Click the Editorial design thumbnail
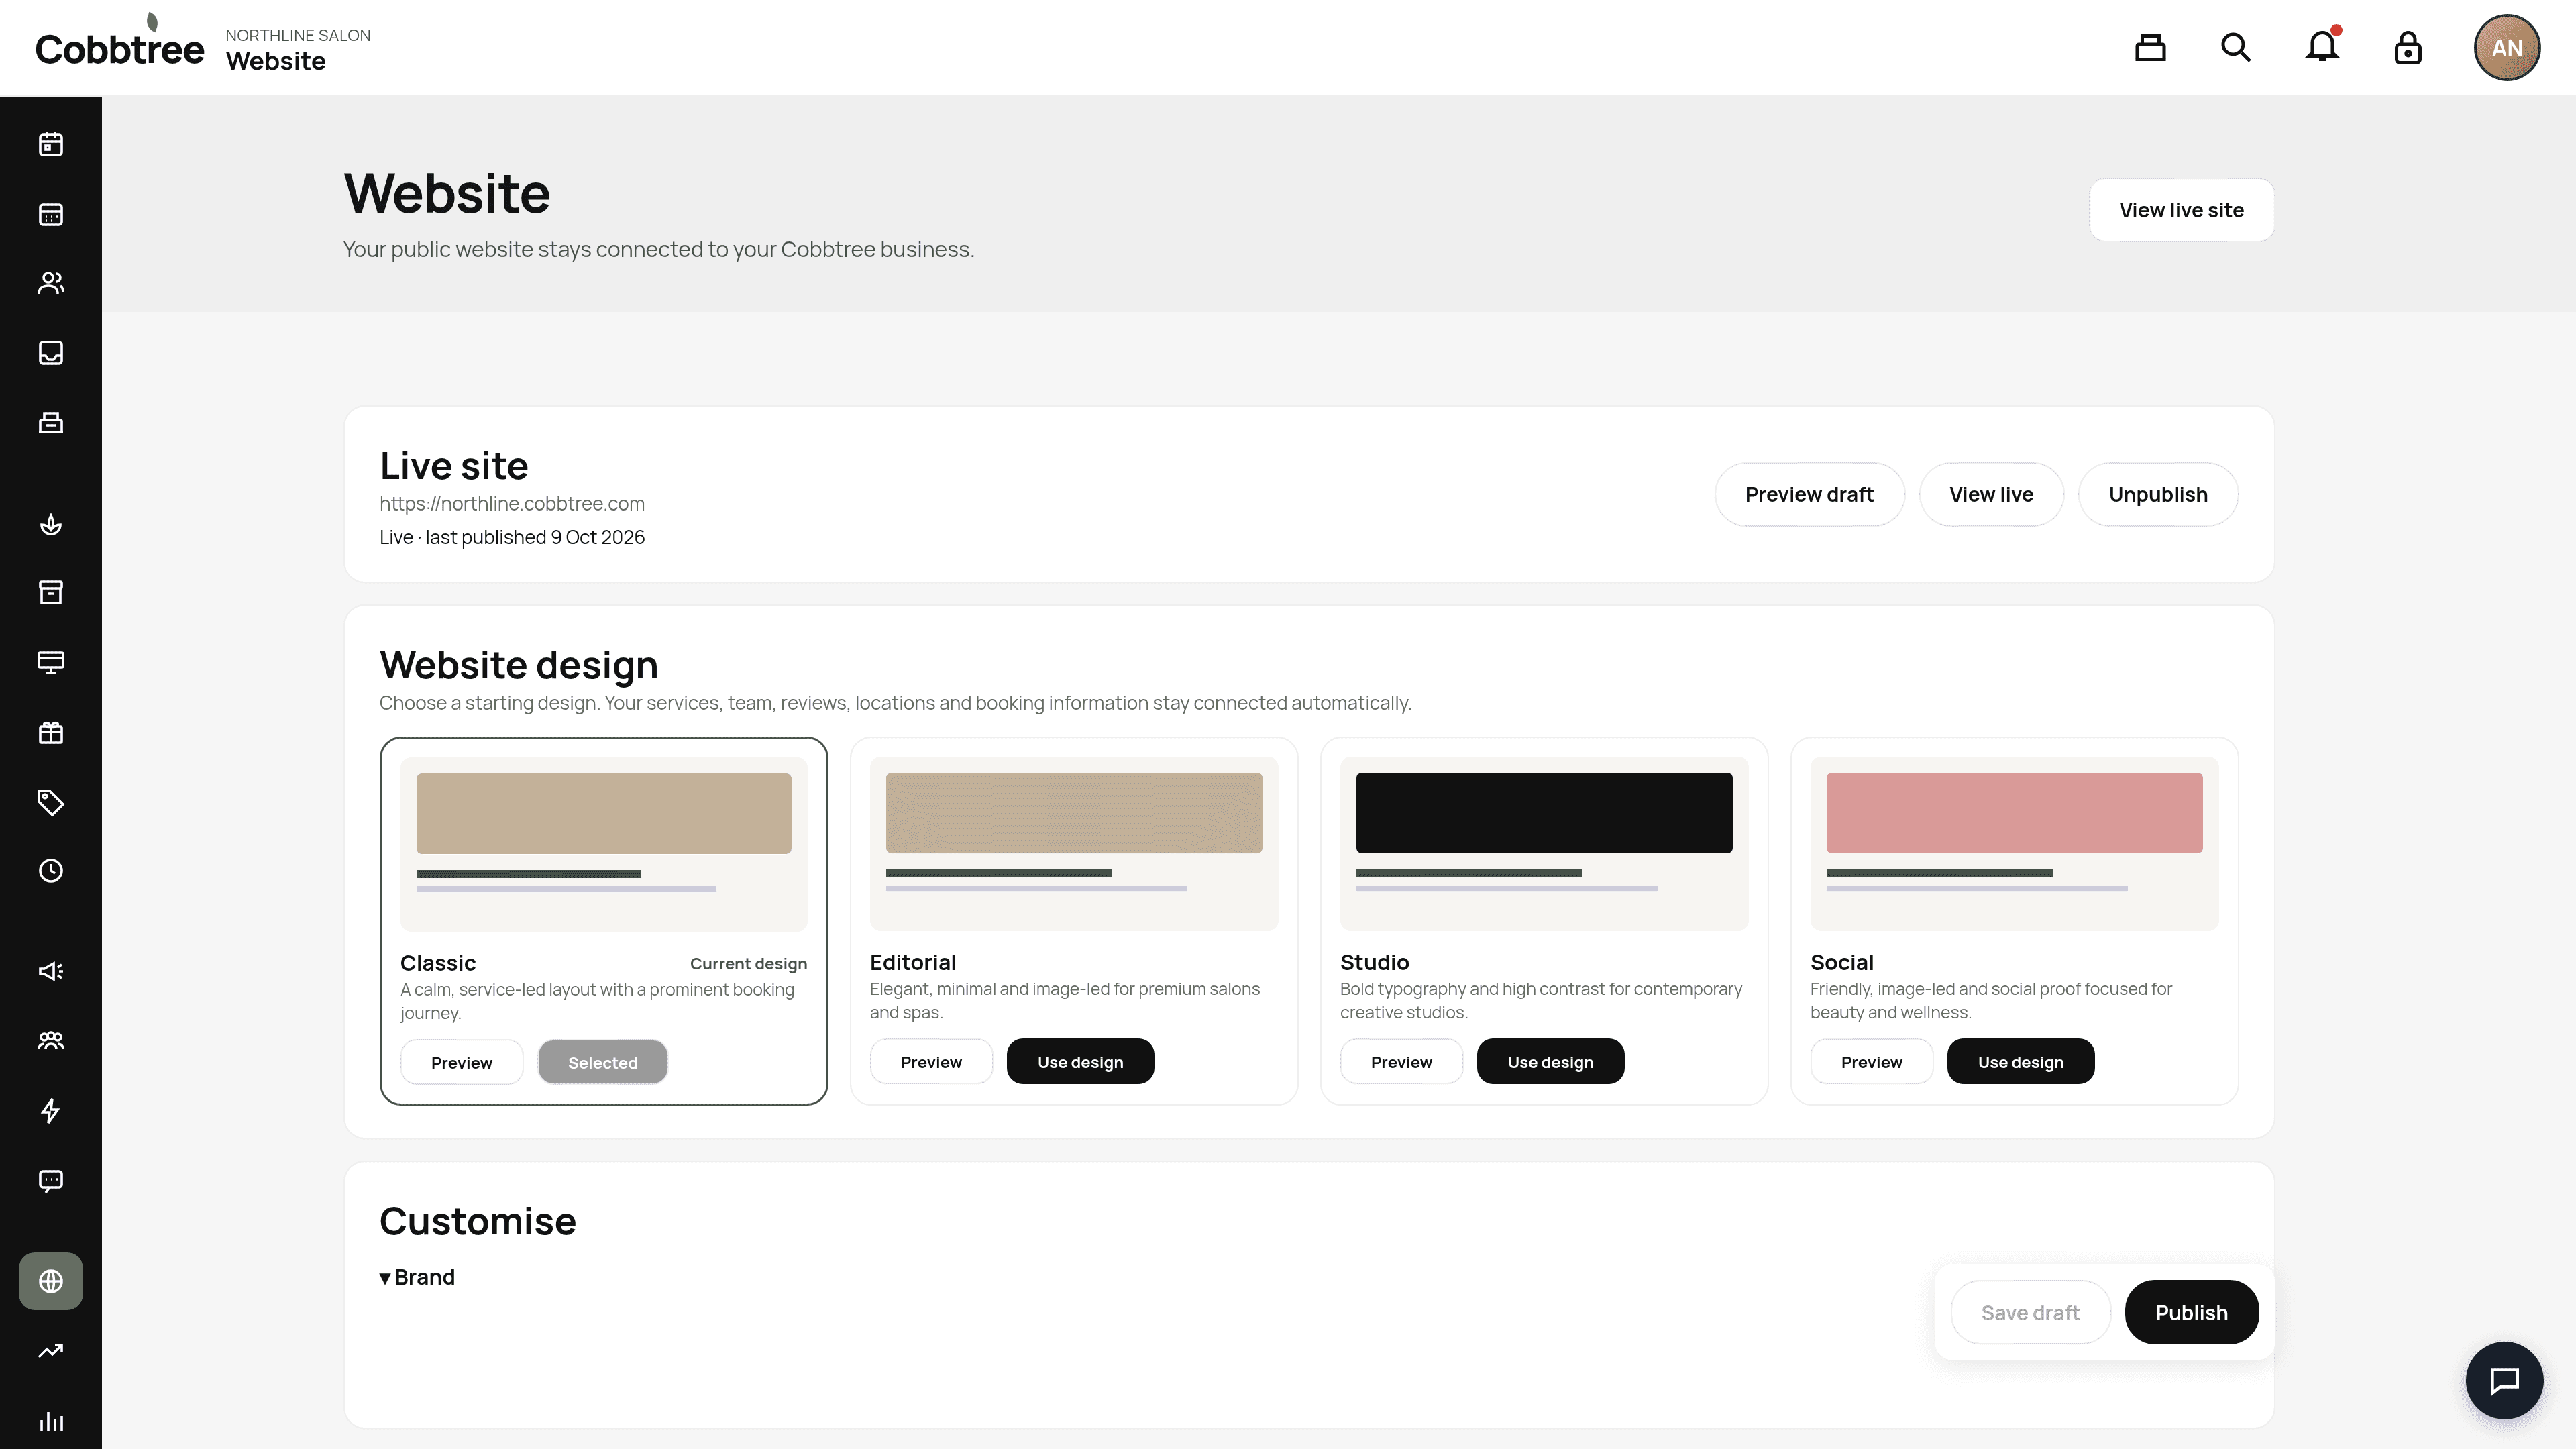 click(x=1074, y=844)
